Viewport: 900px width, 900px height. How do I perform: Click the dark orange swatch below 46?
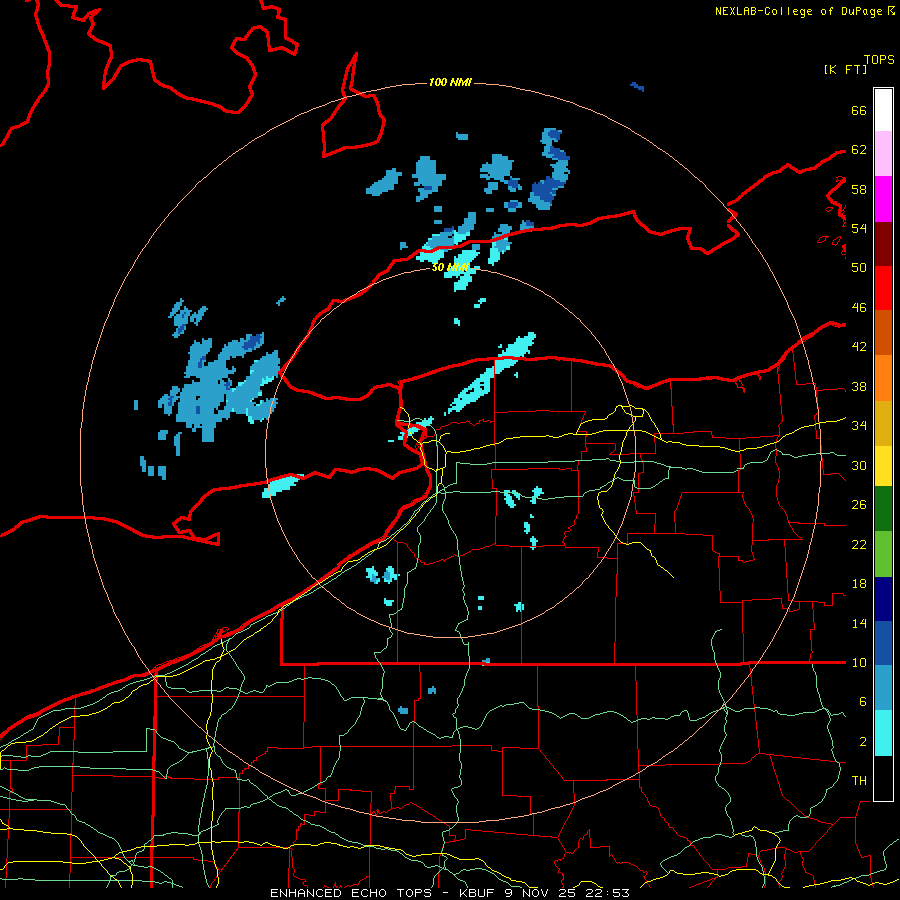click(883, 332)
